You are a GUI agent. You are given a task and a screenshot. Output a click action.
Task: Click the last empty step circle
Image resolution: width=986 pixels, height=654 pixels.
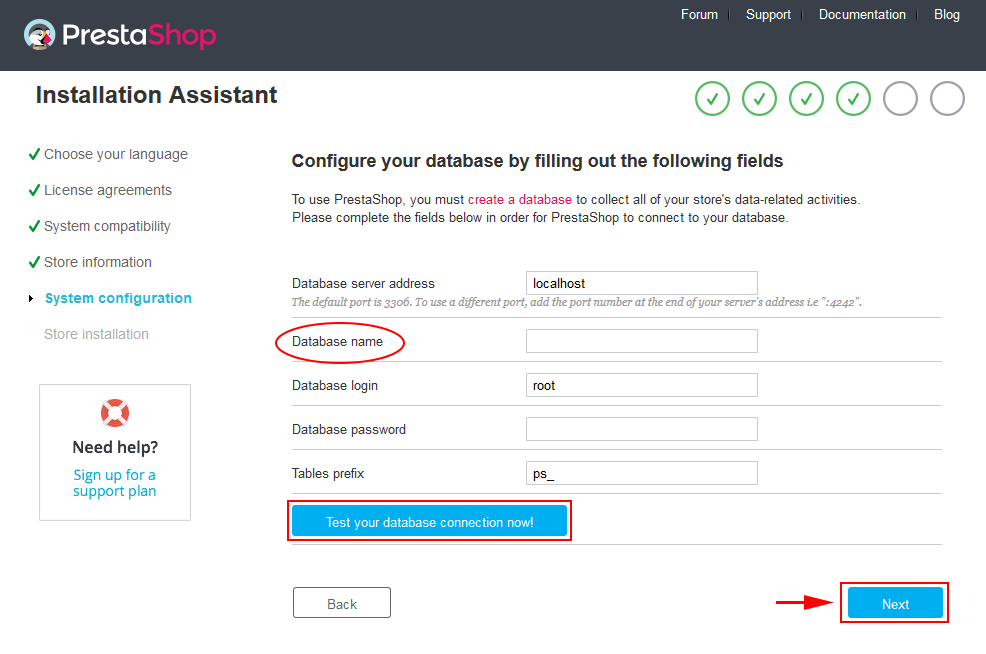(x=948, y=99)
